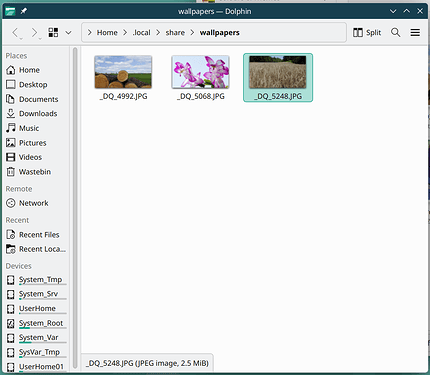This screenshot has height=375, width=430.
Task: Open Music in Places panel
Action: (37, 128)
